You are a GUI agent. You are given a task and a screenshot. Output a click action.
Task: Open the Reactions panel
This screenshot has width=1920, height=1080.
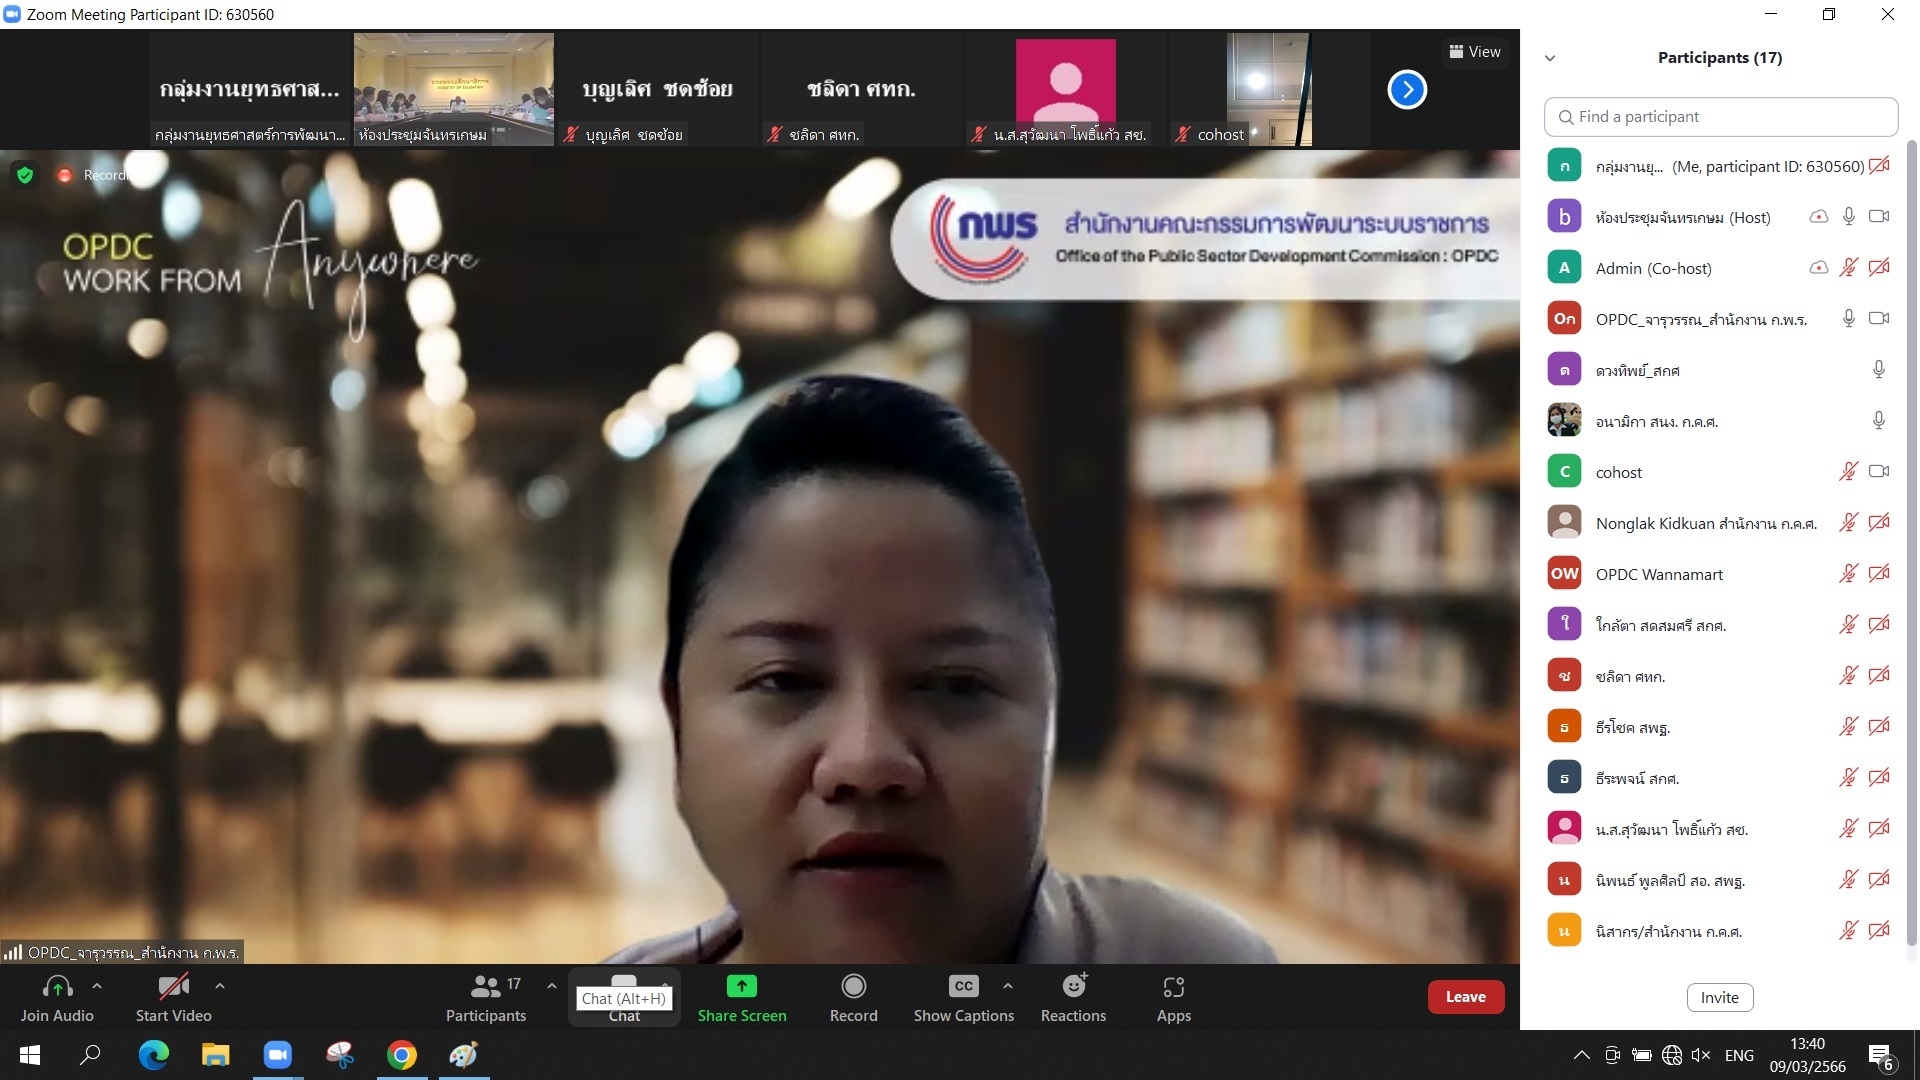coord(1073,997)
